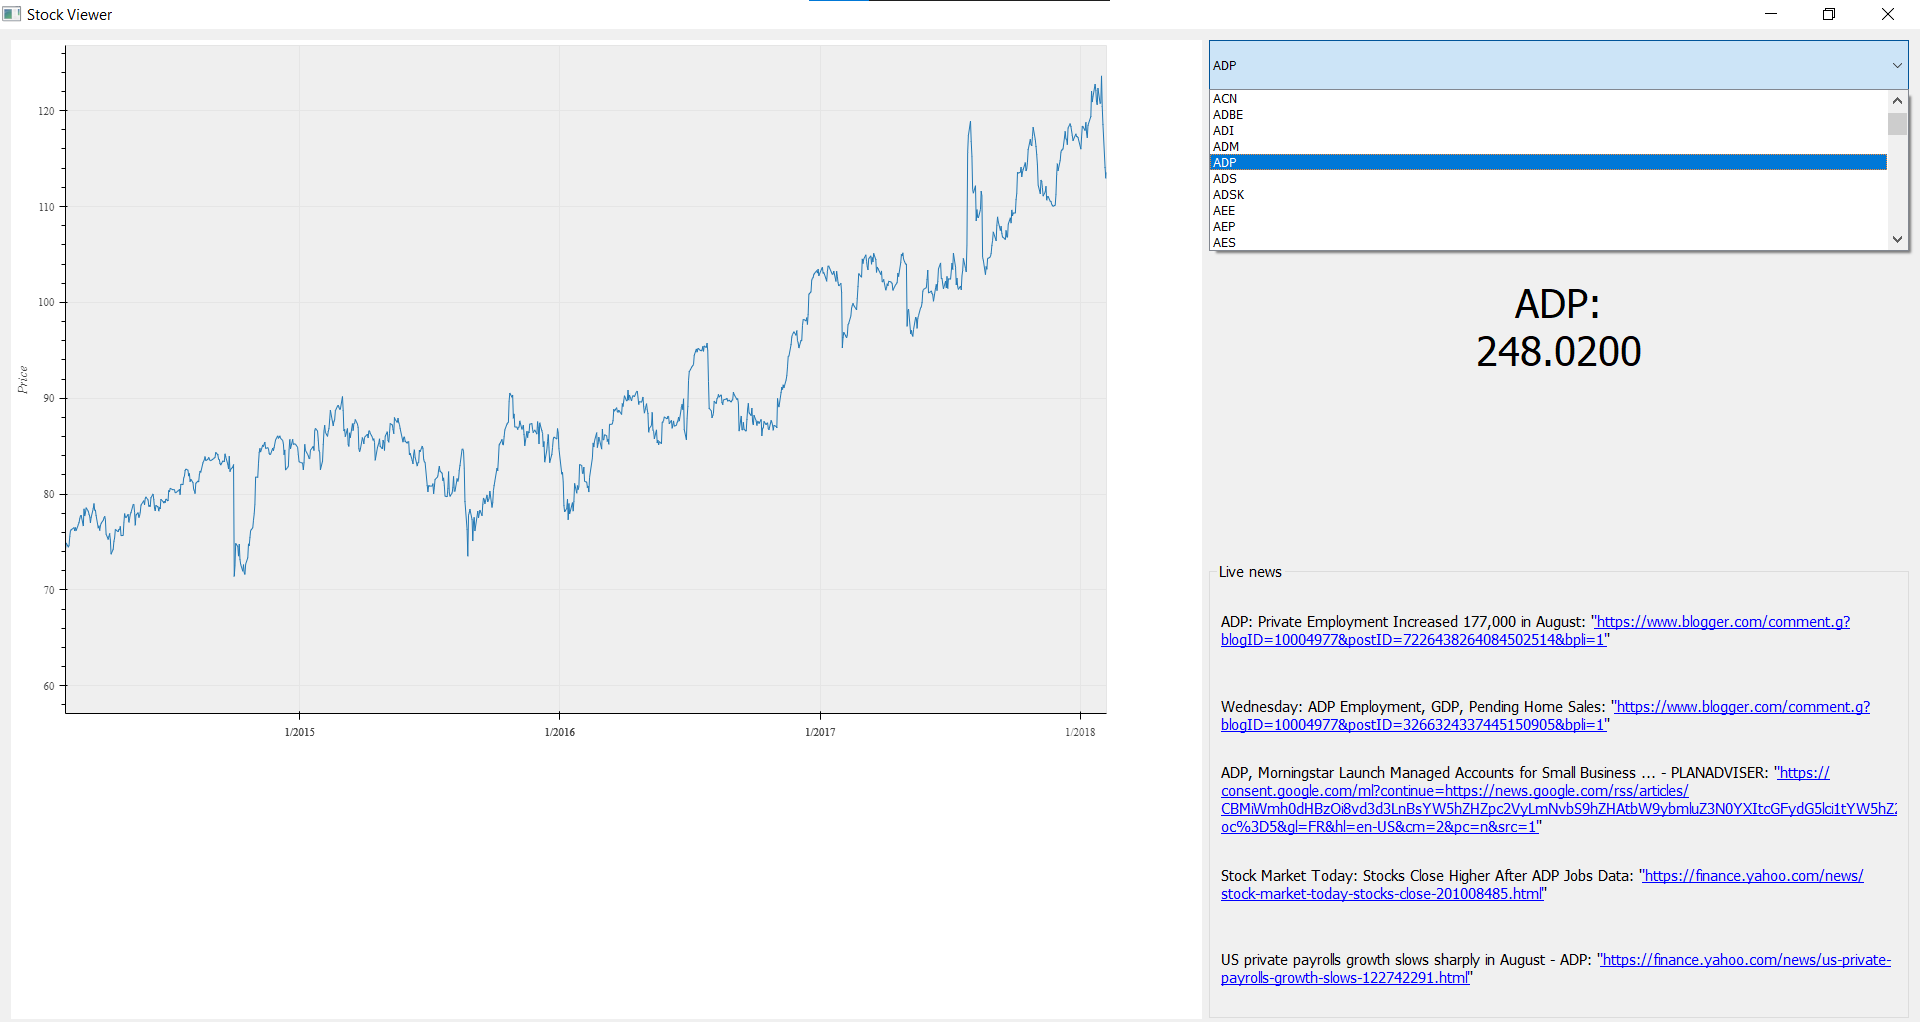Click the scroll-up arrow of the stock list
Viewport: 1920px width, 1022px height.
[1897, 100]
